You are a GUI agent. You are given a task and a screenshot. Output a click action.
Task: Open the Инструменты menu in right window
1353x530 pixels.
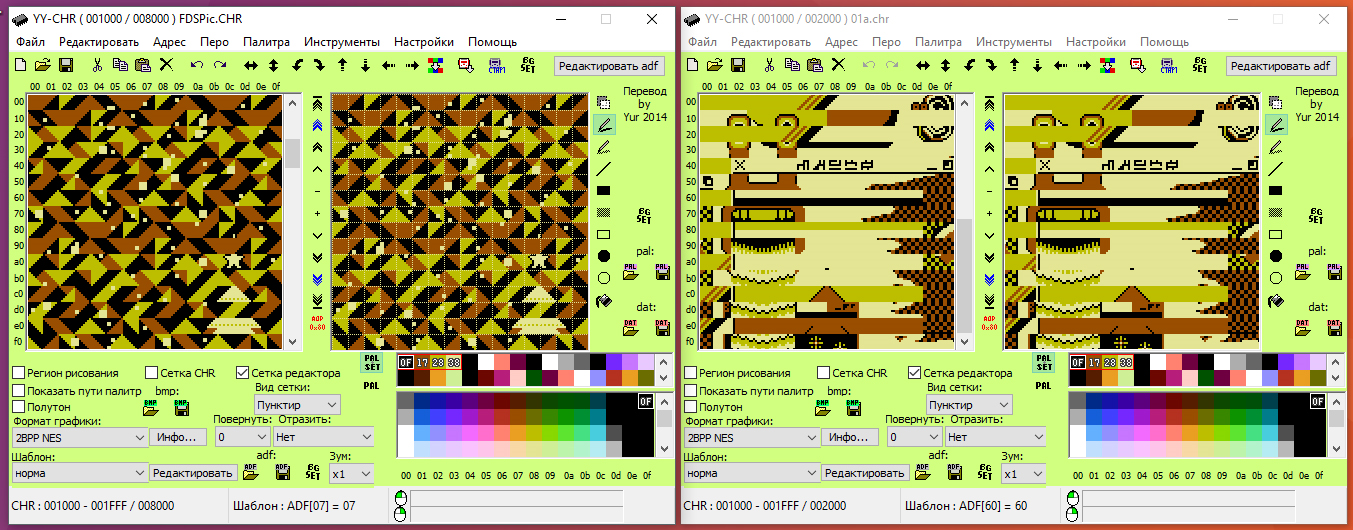pyautogui.click(x=1014, y=42)
